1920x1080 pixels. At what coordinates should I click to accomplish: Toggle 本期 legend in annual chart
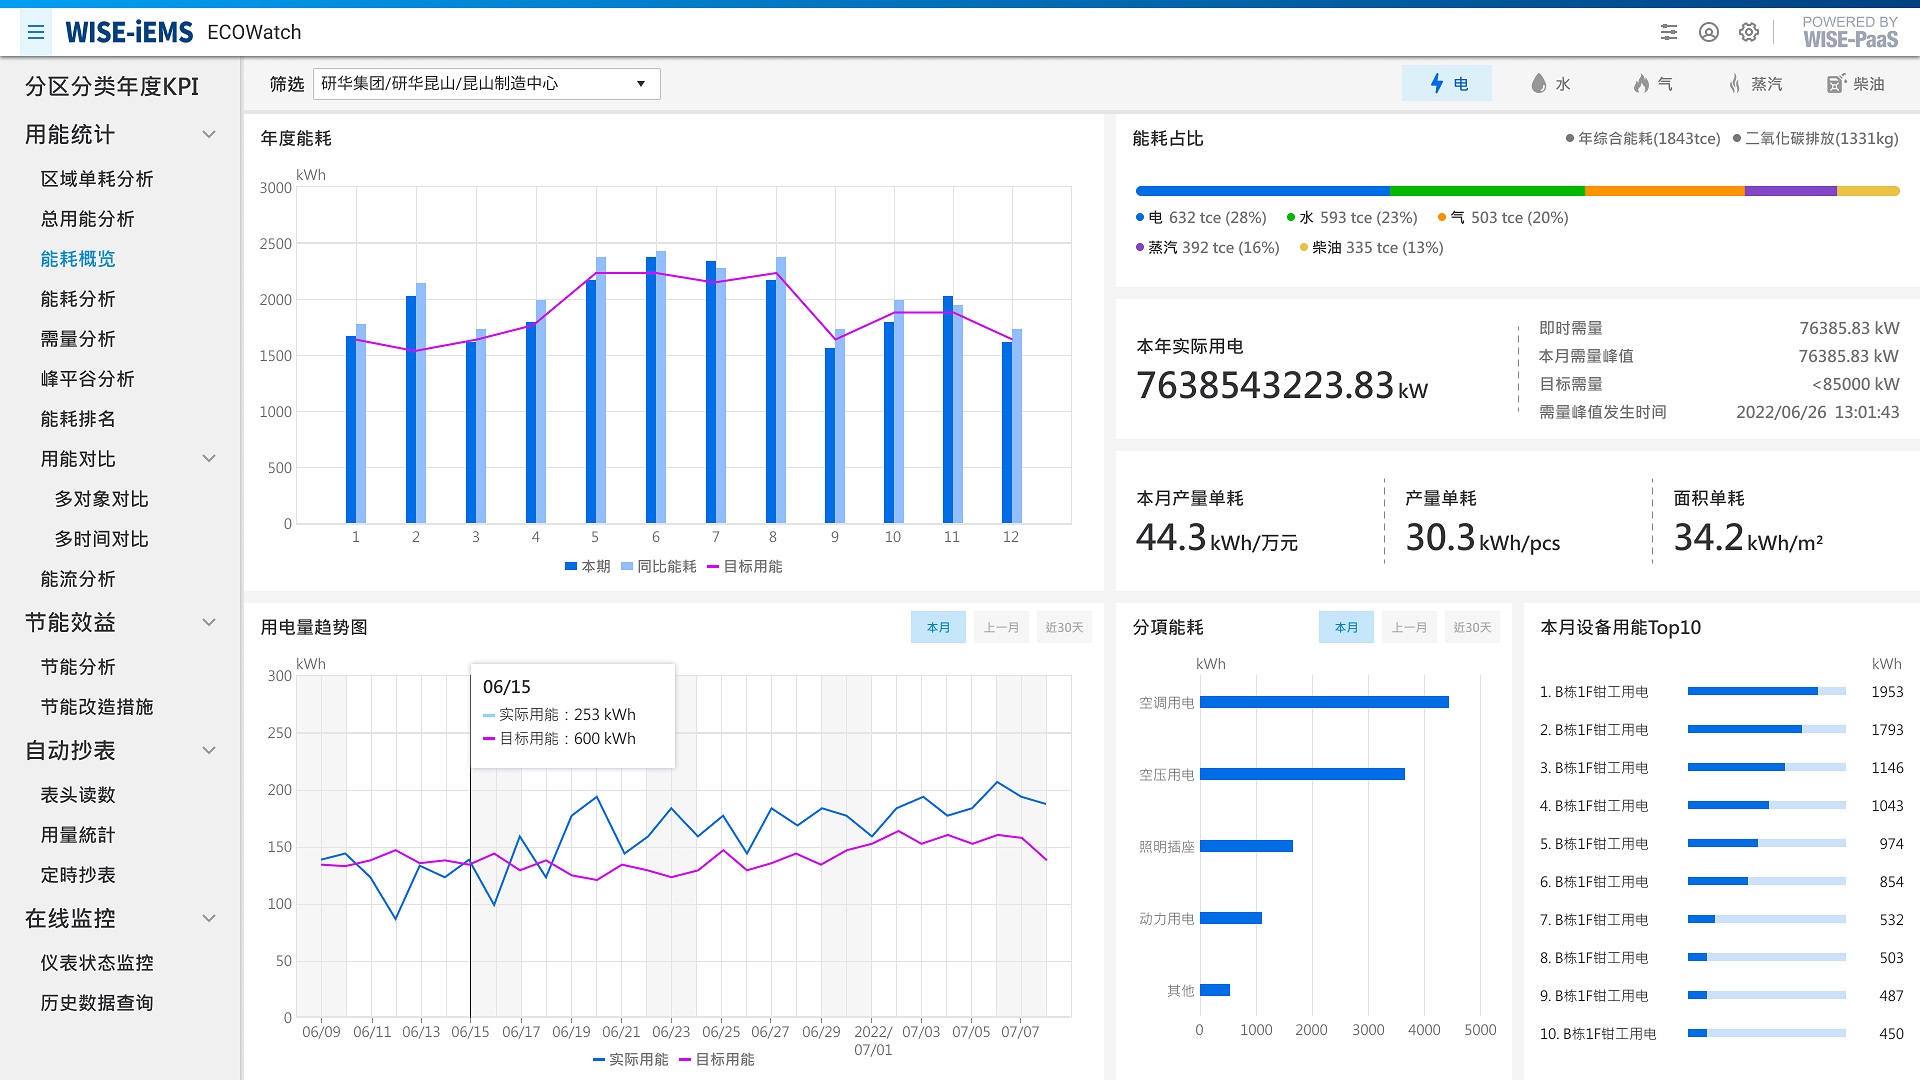[587, 566]
